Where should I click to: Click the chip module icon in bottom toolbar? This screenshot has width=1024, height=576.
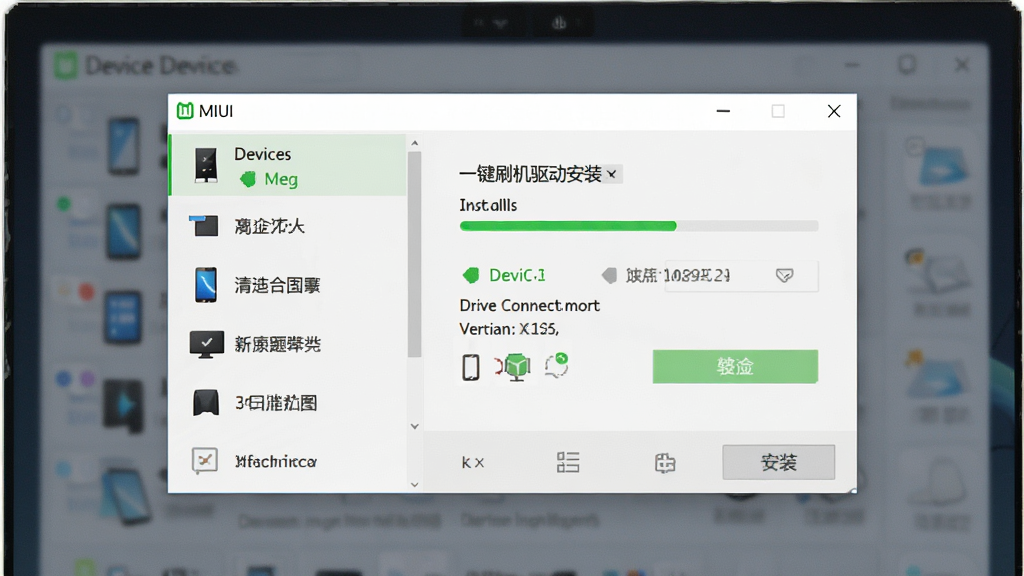click(665, 463)
